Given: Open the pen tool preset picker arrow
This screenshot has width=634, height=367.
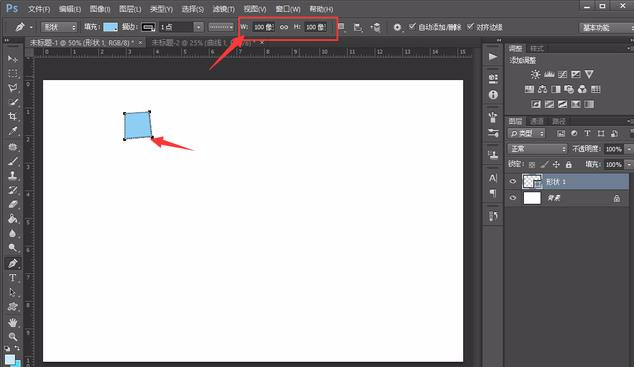Looking at the screenshot, I should tap(31, 27).
